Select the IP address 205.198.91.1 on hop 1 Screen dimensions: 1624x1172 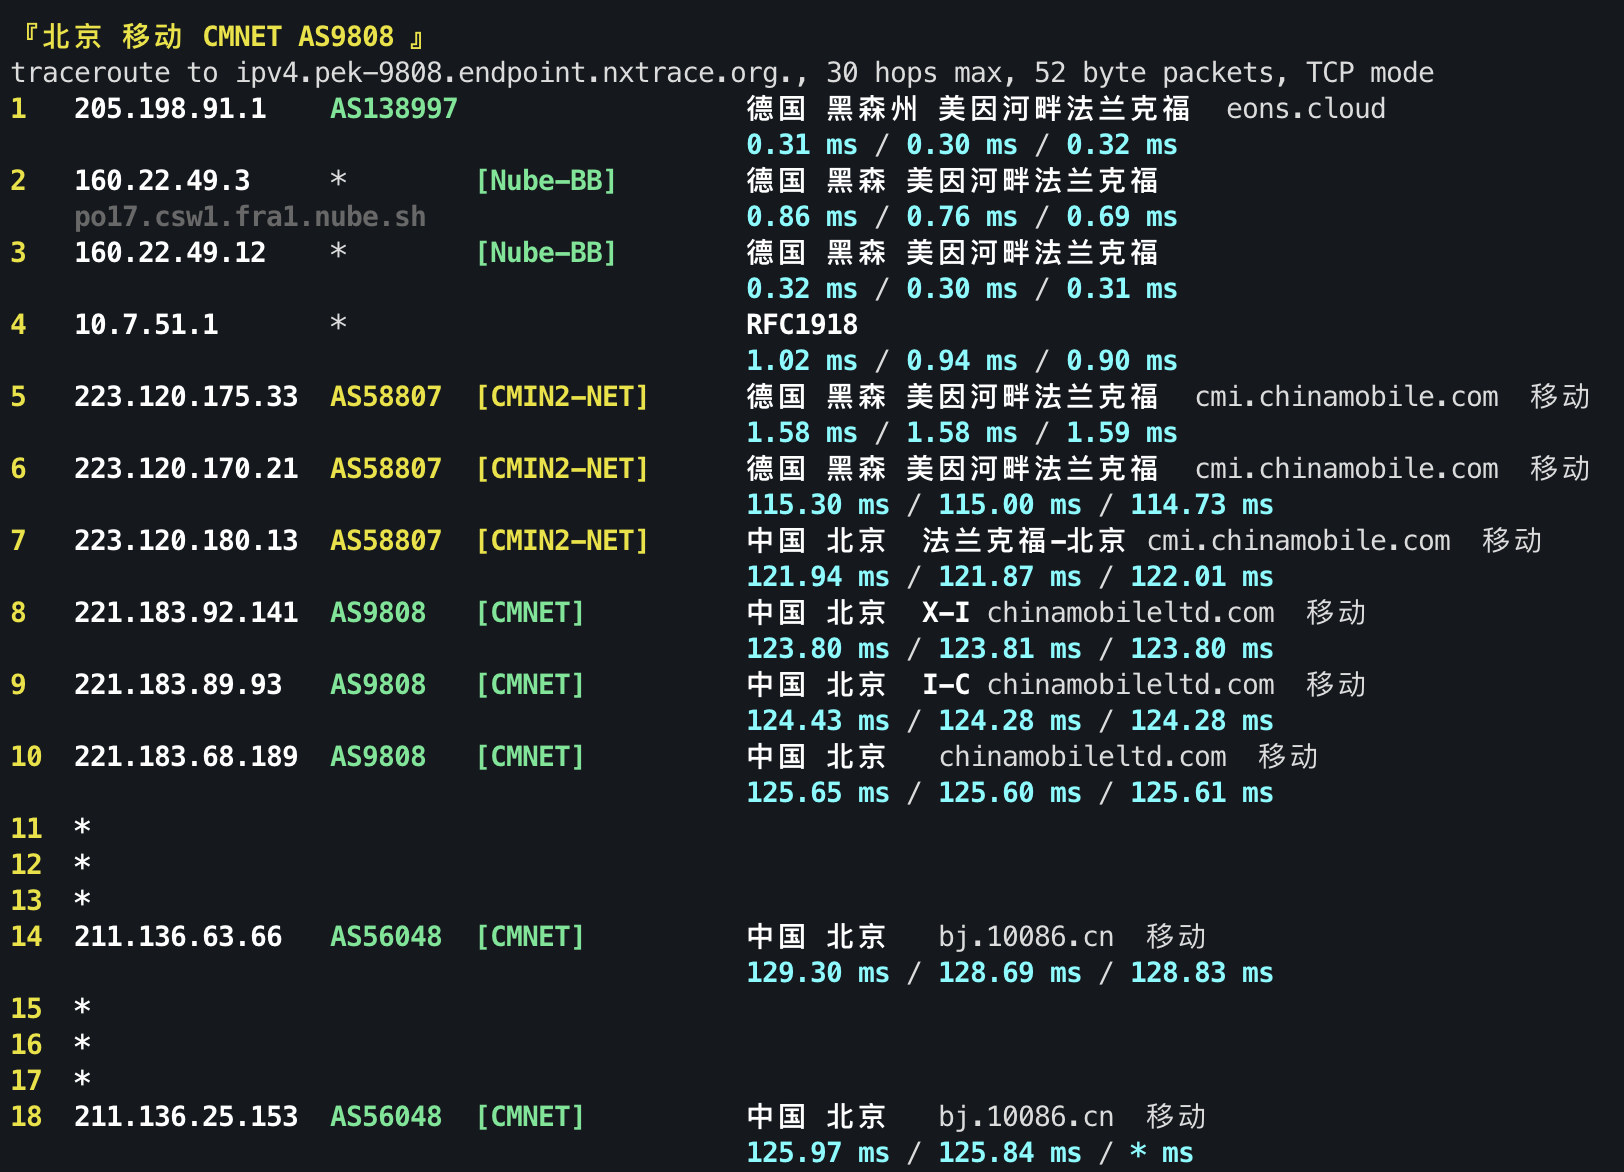click(170, 109)
